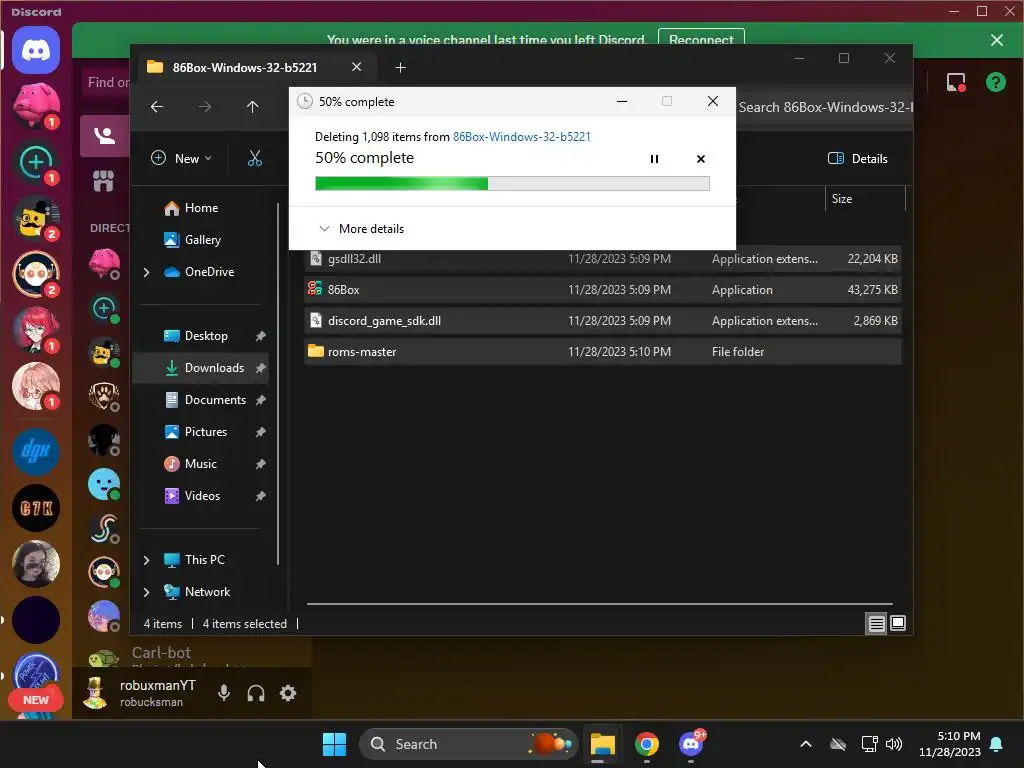Open Discord help question mark icon
This screenshot has height=768, width=1024.
pos(995,82)
